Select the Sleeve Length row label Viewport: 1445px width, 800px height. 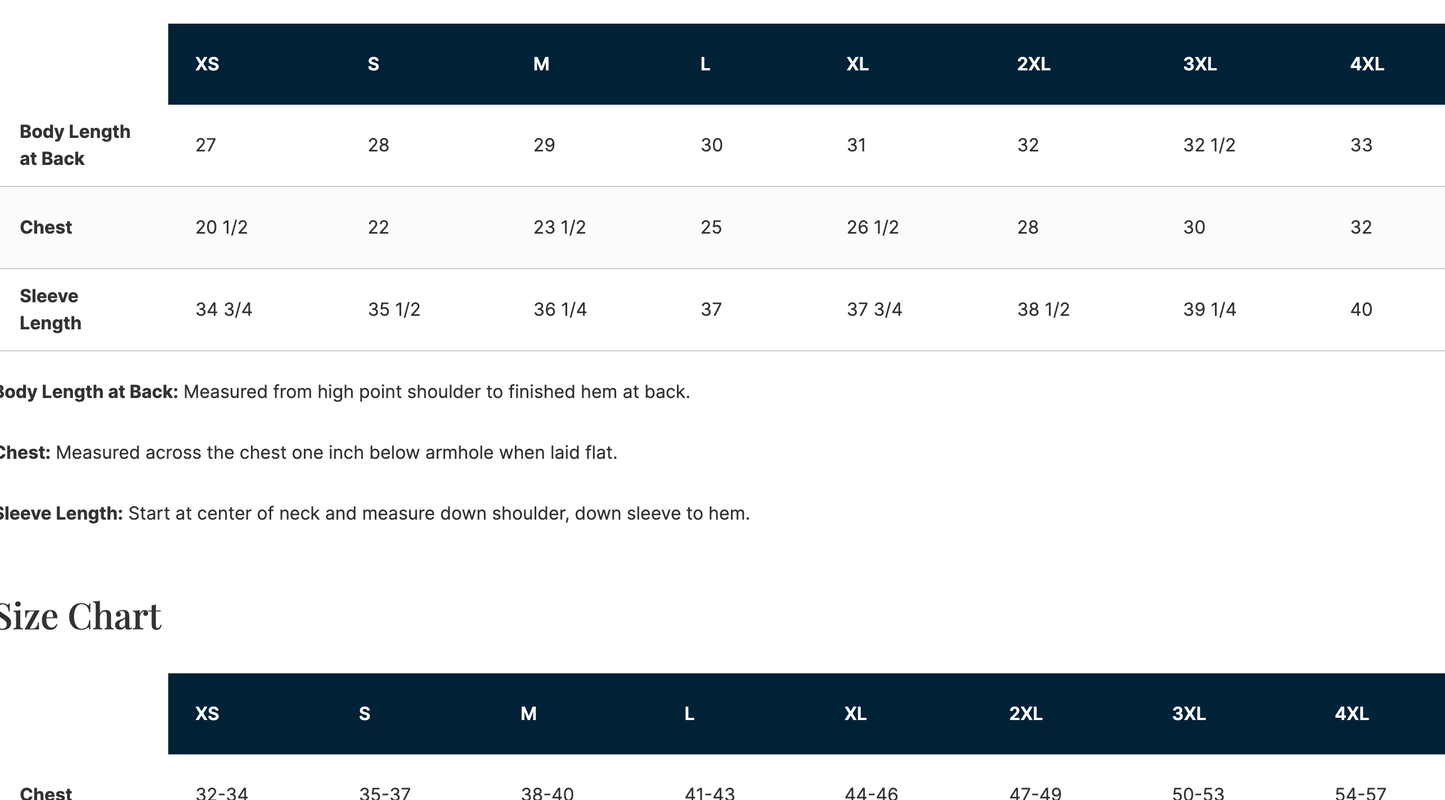click(x=51, y=309)
